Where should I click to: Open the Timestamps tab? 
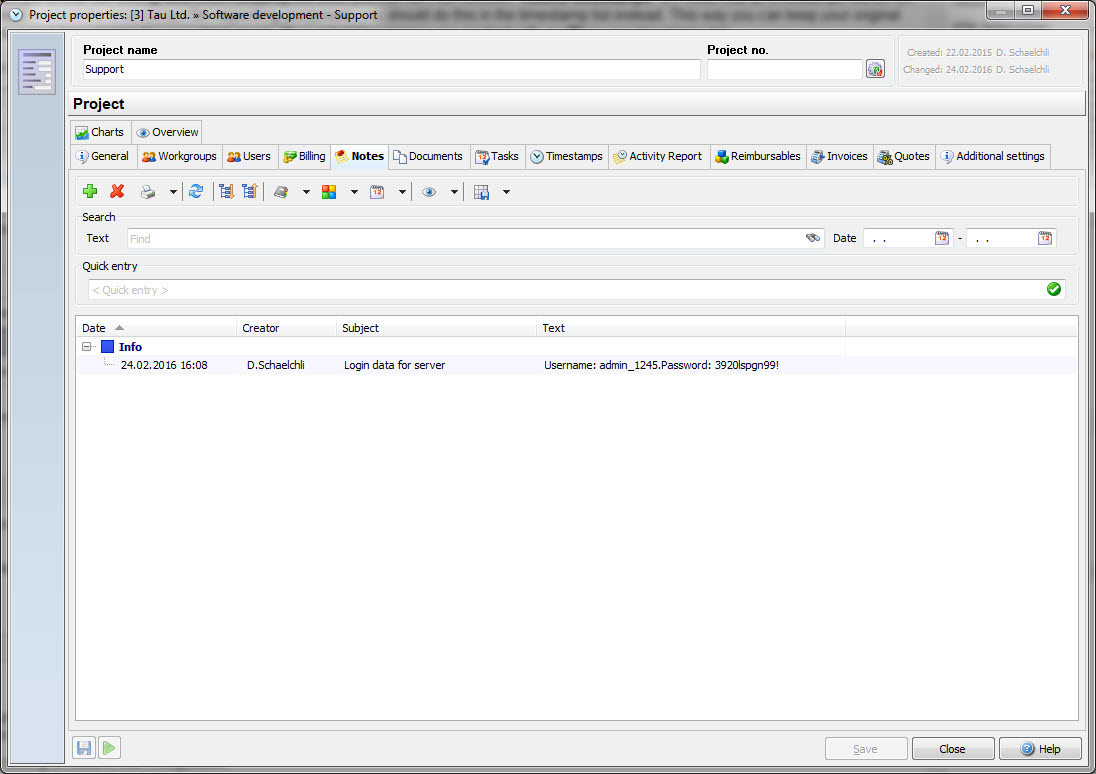567,156
